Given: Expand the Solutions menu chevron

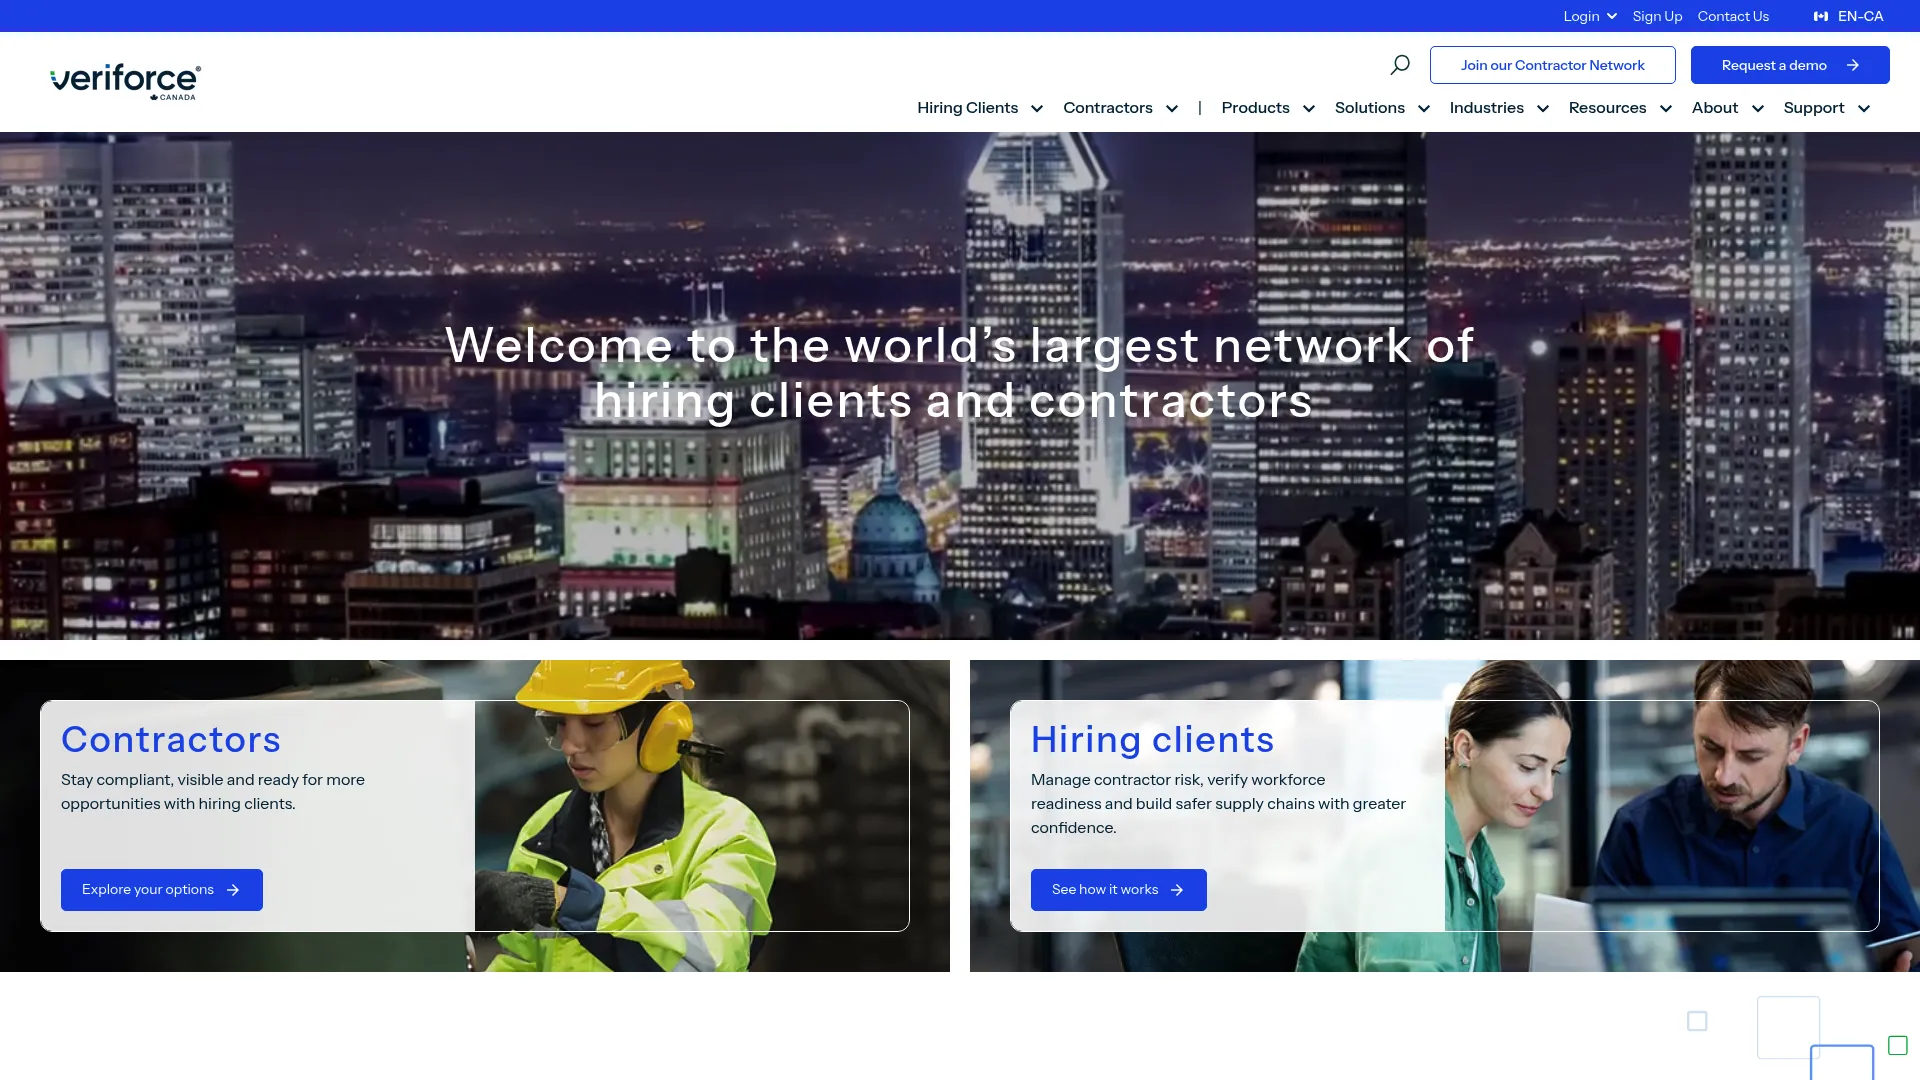Looking at the screenshot, I should coord(1424,108).
